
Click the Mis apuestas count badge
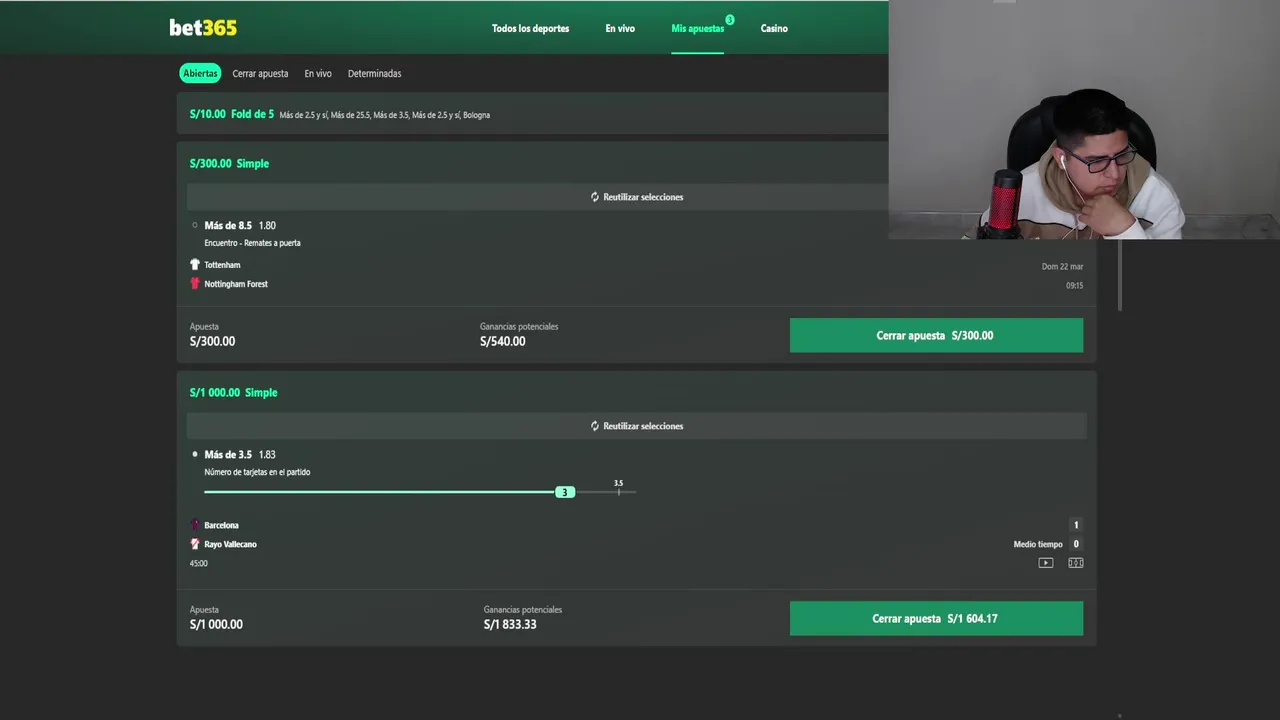coord(730,20)
